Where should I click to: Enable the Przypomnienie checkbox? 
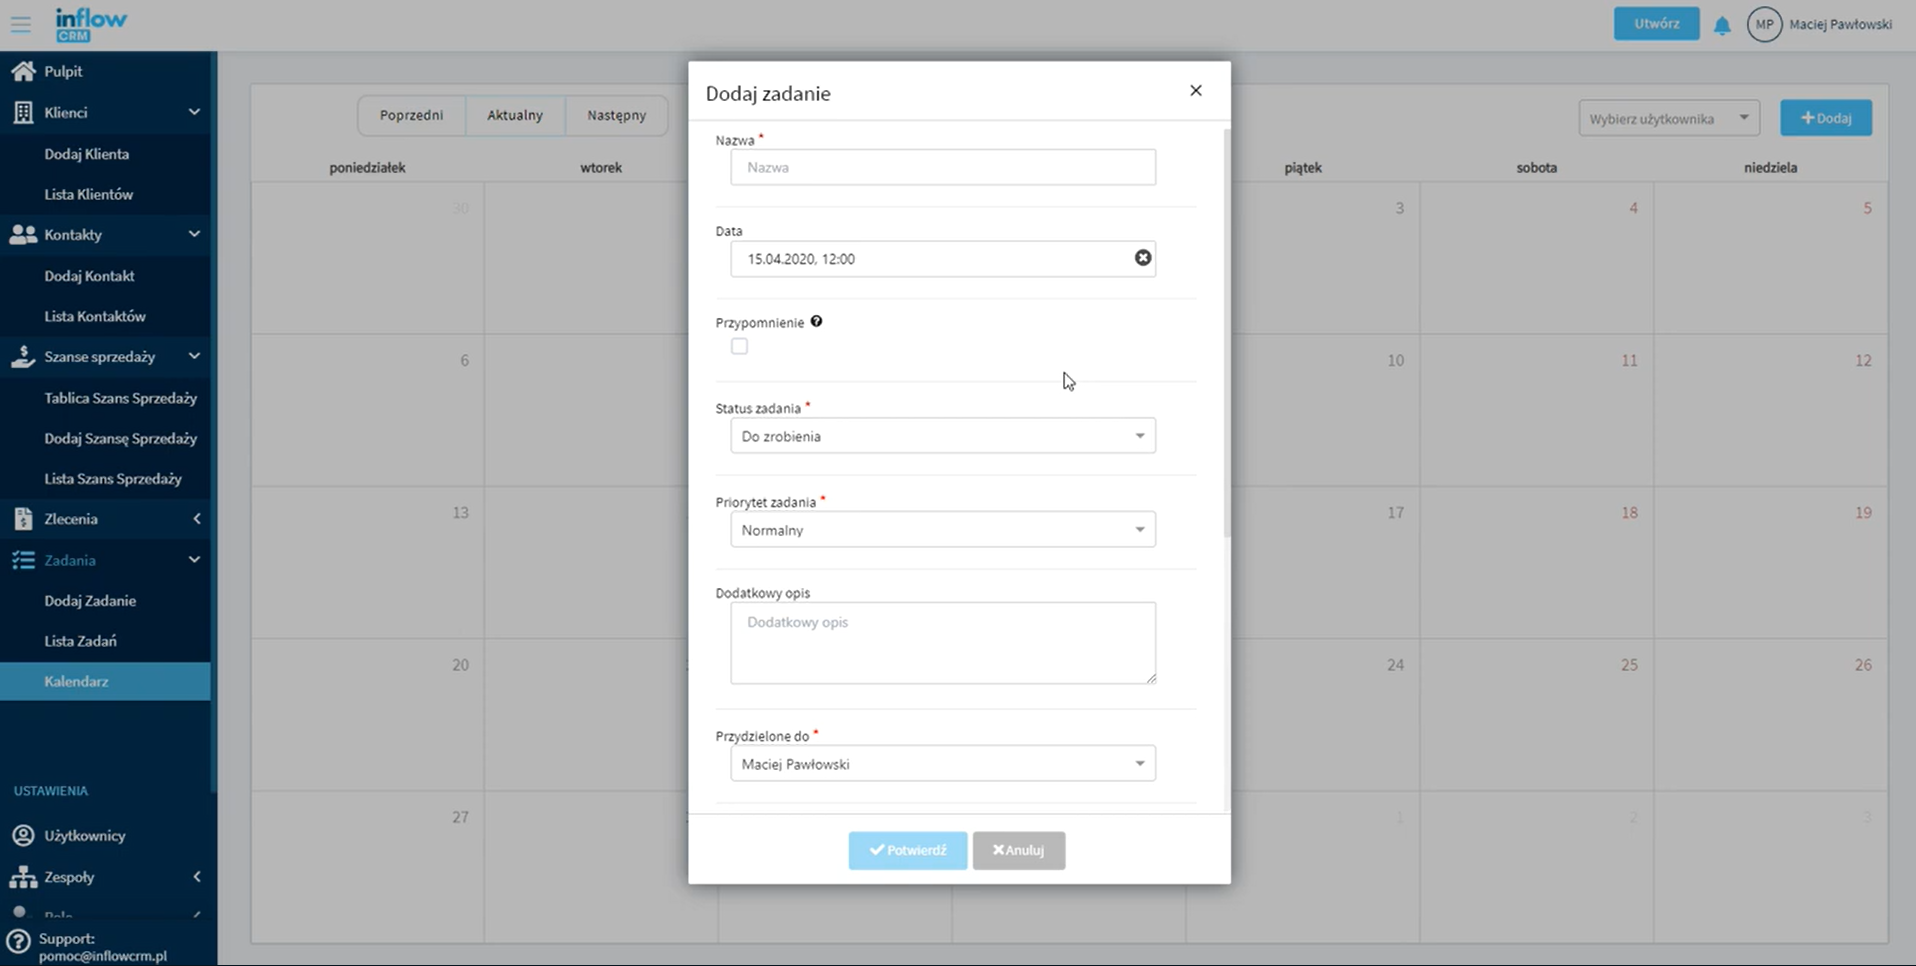point(739,346)
